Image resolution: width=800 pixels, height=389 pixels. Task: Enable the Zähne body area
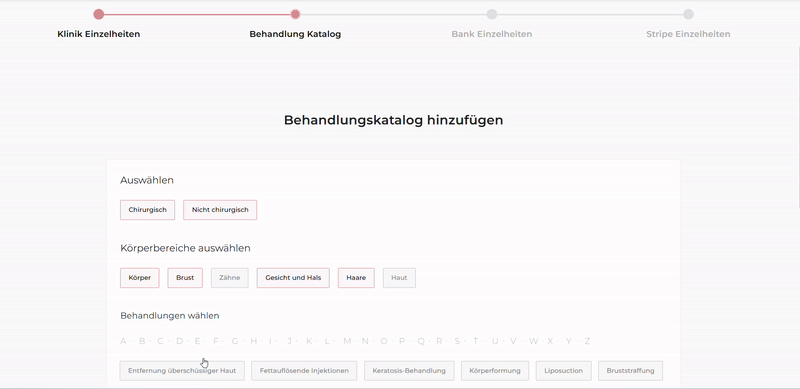pyautogui.click(x=230, y=278)
